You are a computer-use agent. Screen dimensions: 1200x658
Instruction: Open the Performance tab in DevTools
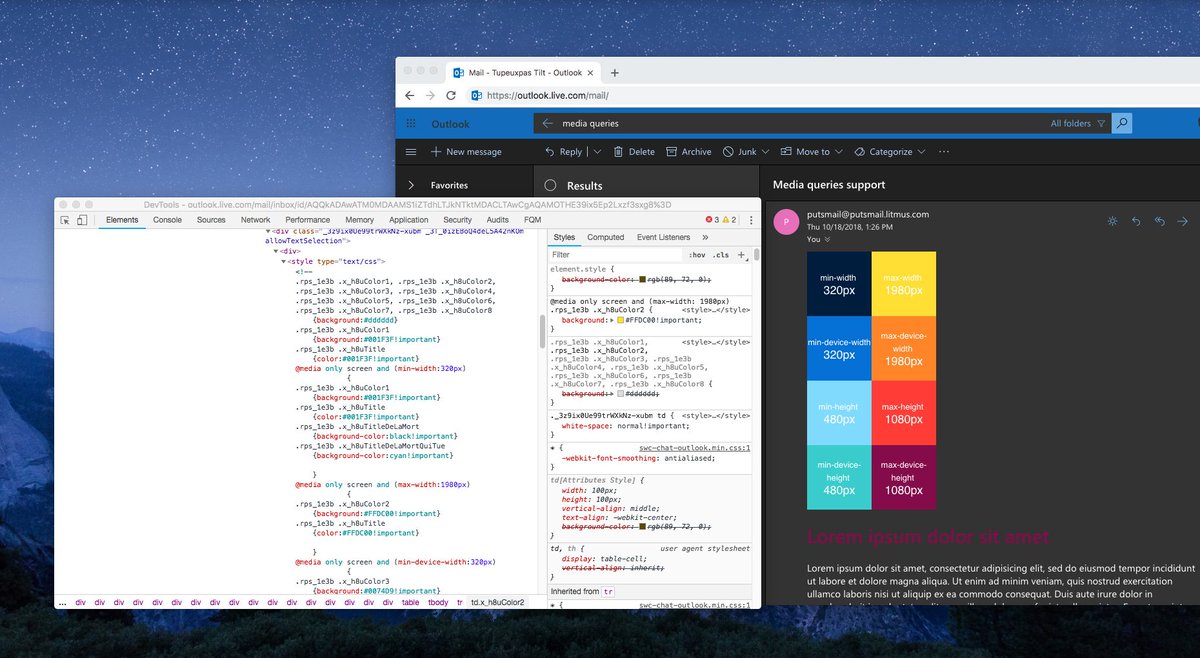(x=307, y=220)
